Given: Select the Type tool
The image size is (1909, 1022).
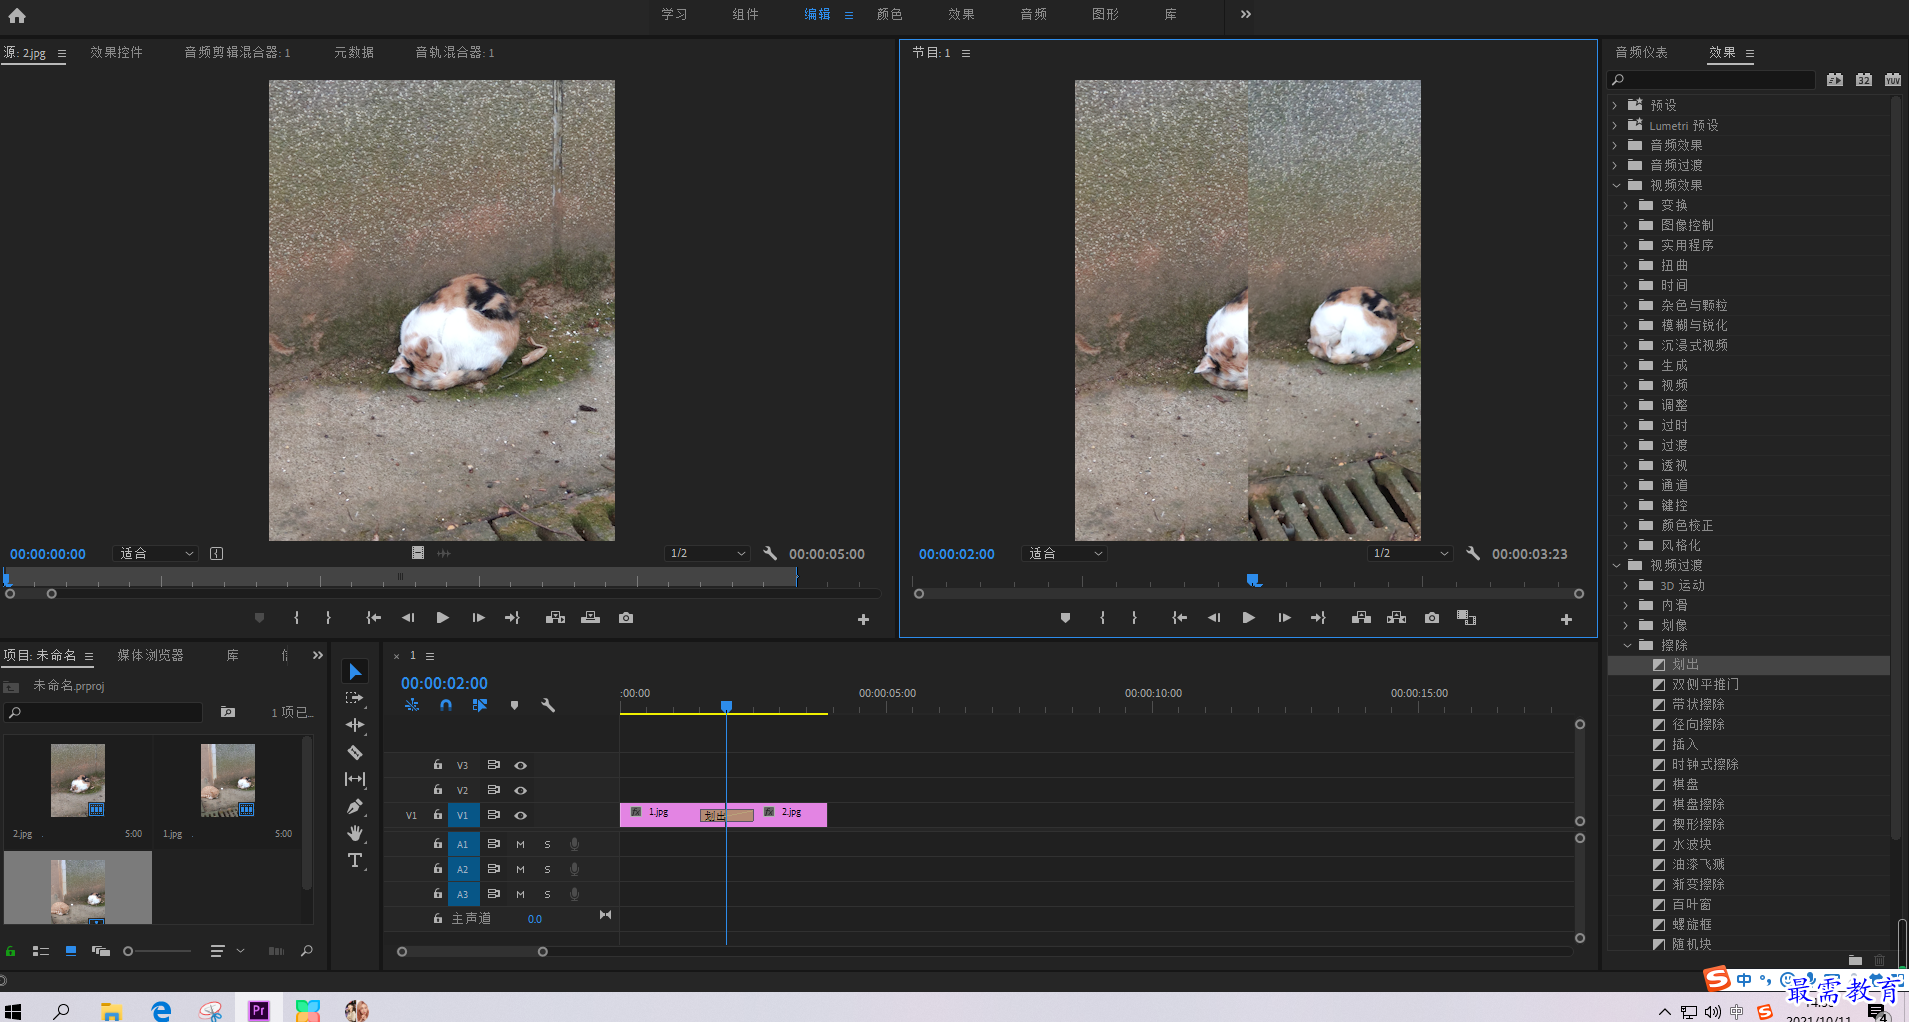Looking at the screenshot, I should pyautogui.click(x=355, y=860).
